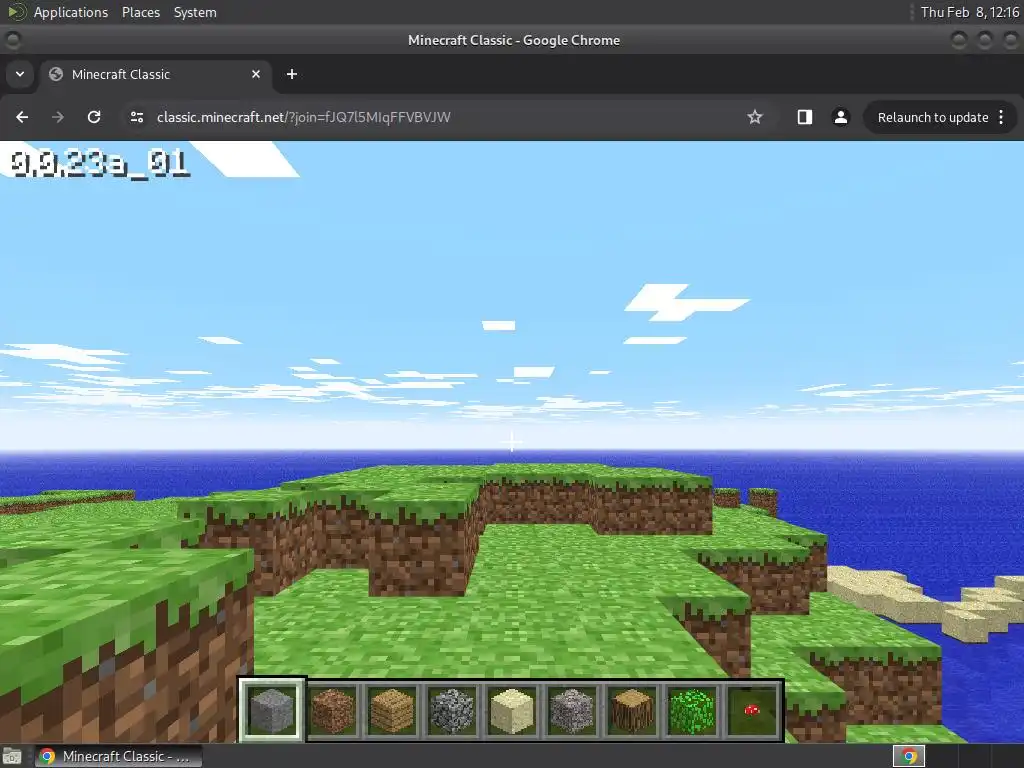The image size is (1024, 768).
Task: Open the System menu
Action: [195, 12]
